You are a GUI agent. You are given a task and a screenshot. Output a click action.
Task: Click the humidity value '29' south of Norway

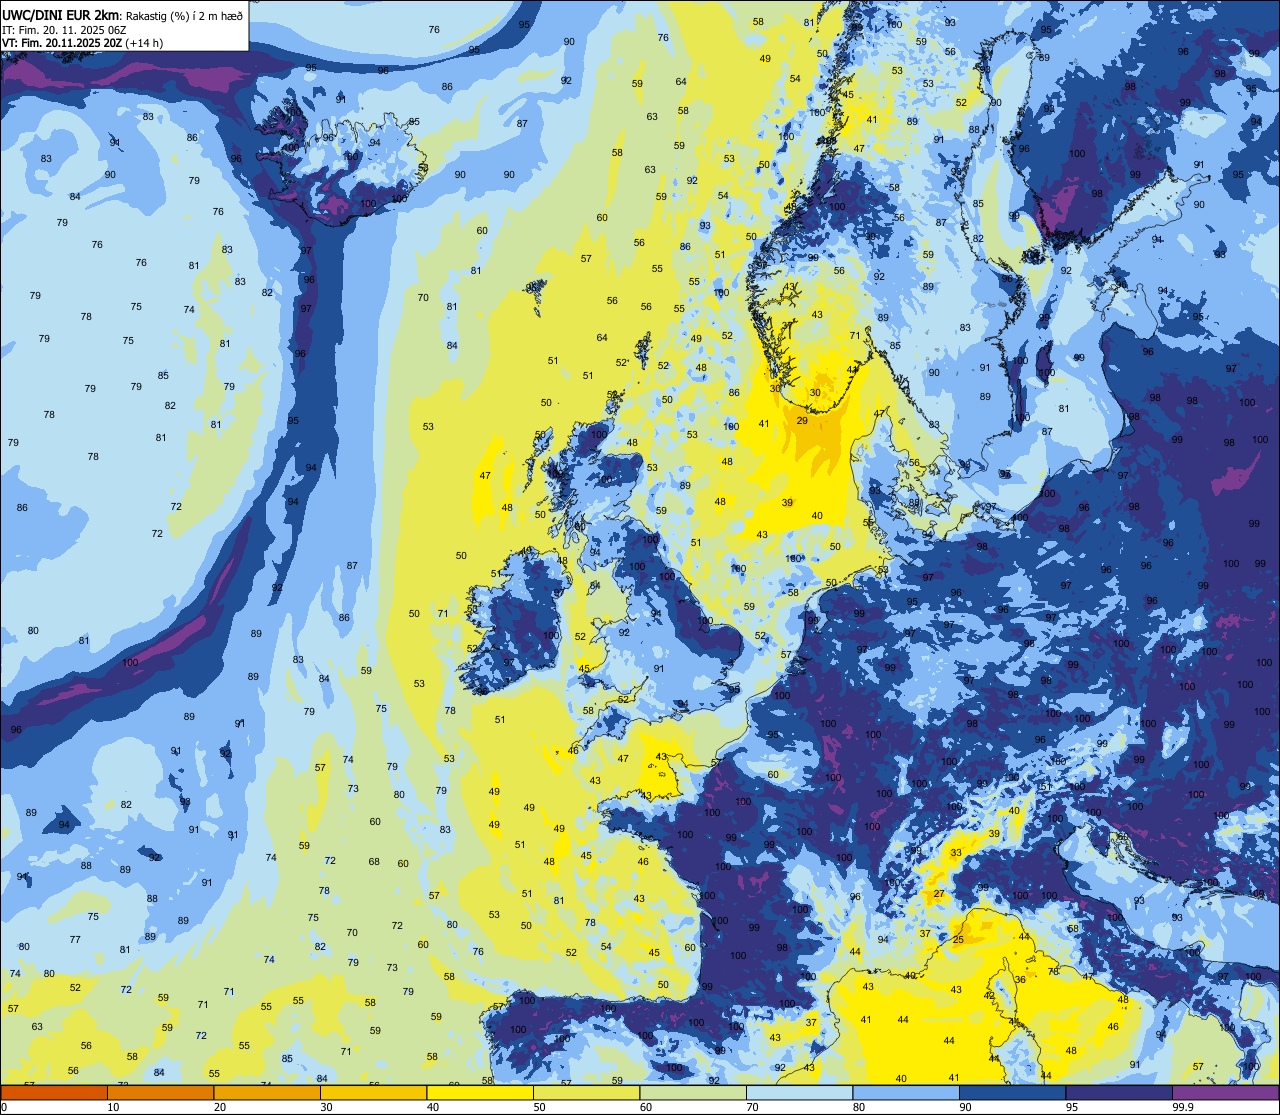click(802, 421)
